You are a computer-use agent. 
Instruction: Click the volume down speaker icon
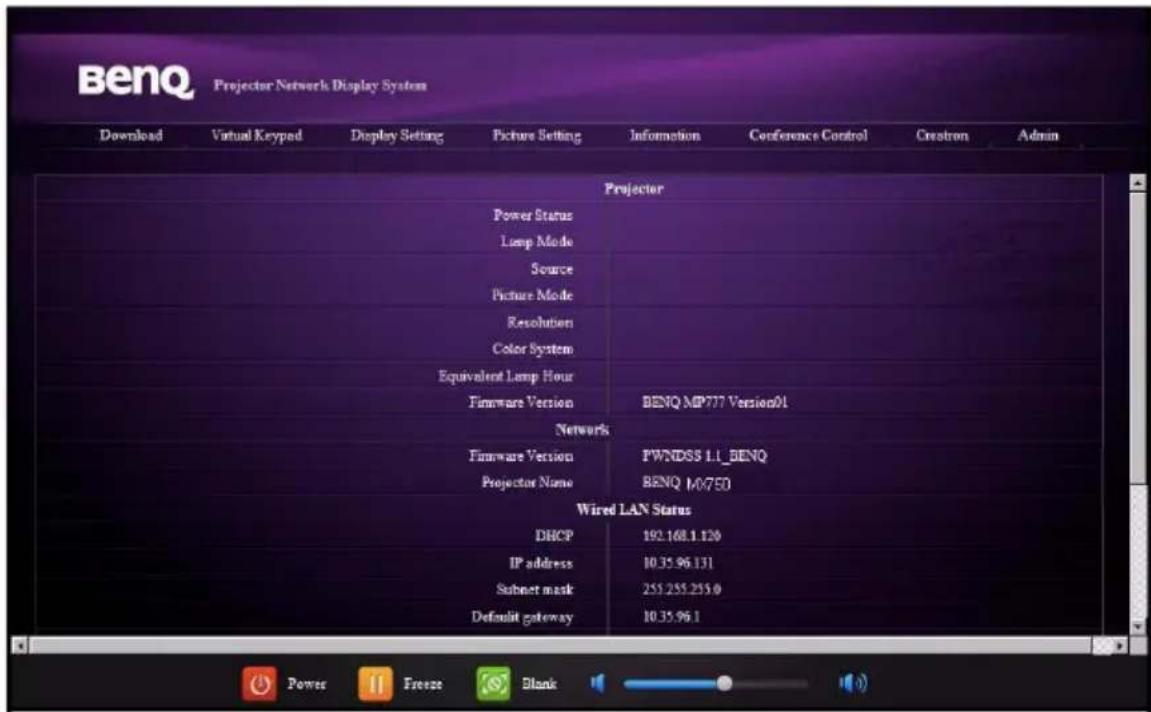coord(598,684)
